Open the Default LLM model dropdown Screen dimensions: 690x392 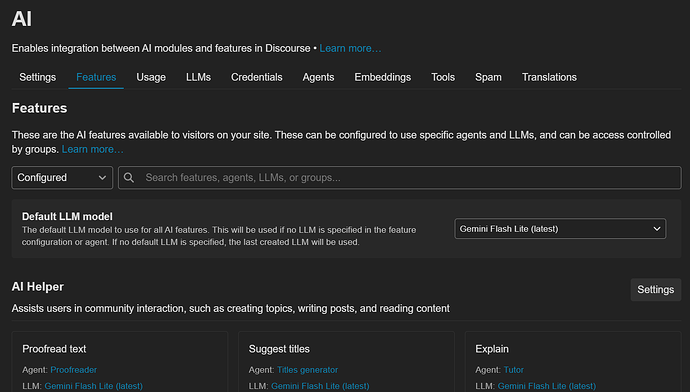pos(560,229)
